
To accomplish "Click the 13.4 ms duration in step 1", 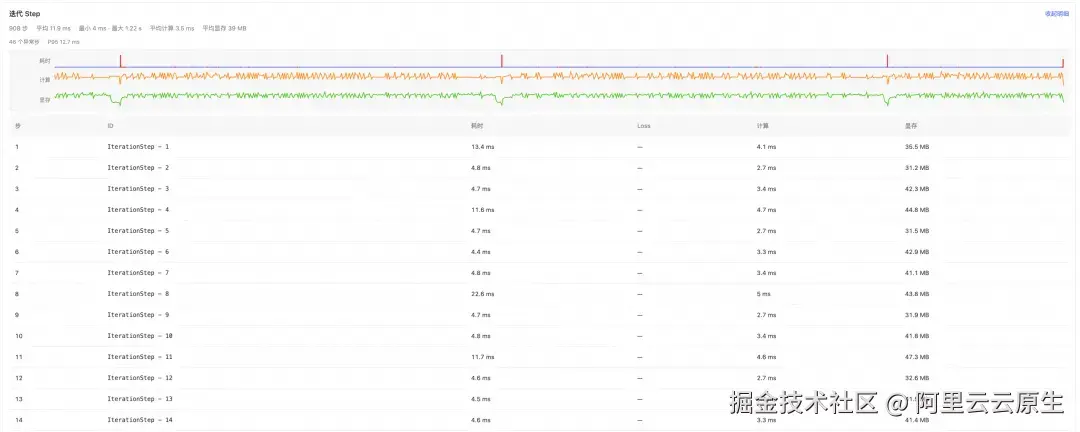I will coord(482,147).
